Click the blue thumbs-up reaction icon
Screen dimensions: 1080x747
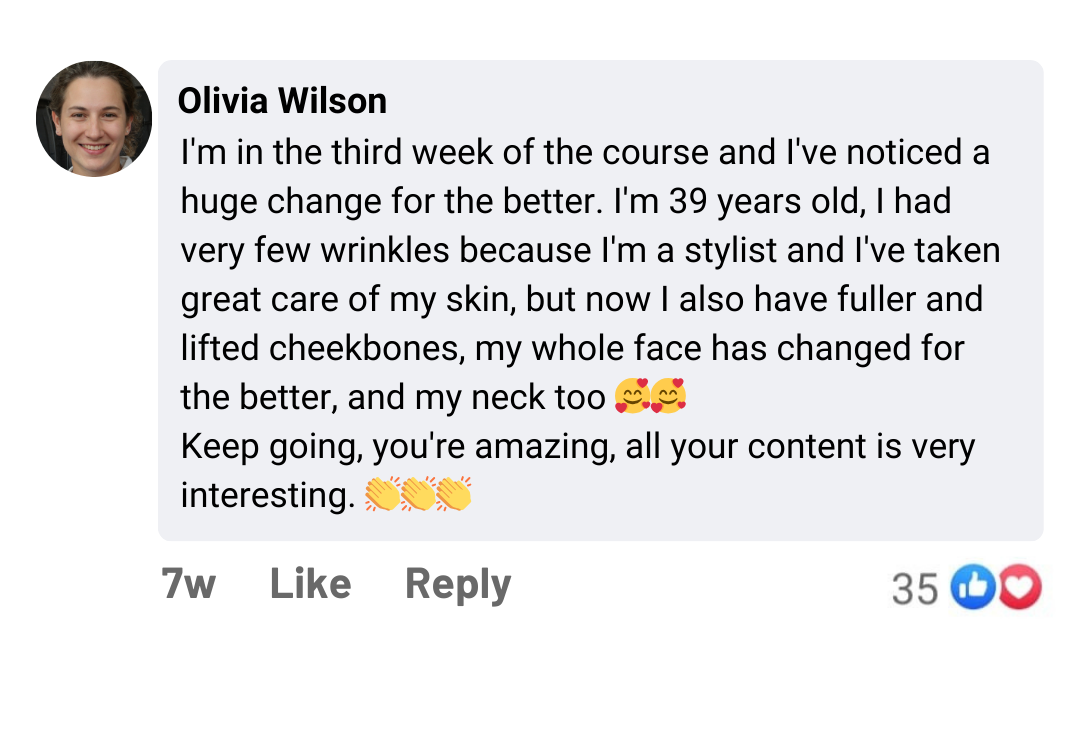(x=968, y=587)
